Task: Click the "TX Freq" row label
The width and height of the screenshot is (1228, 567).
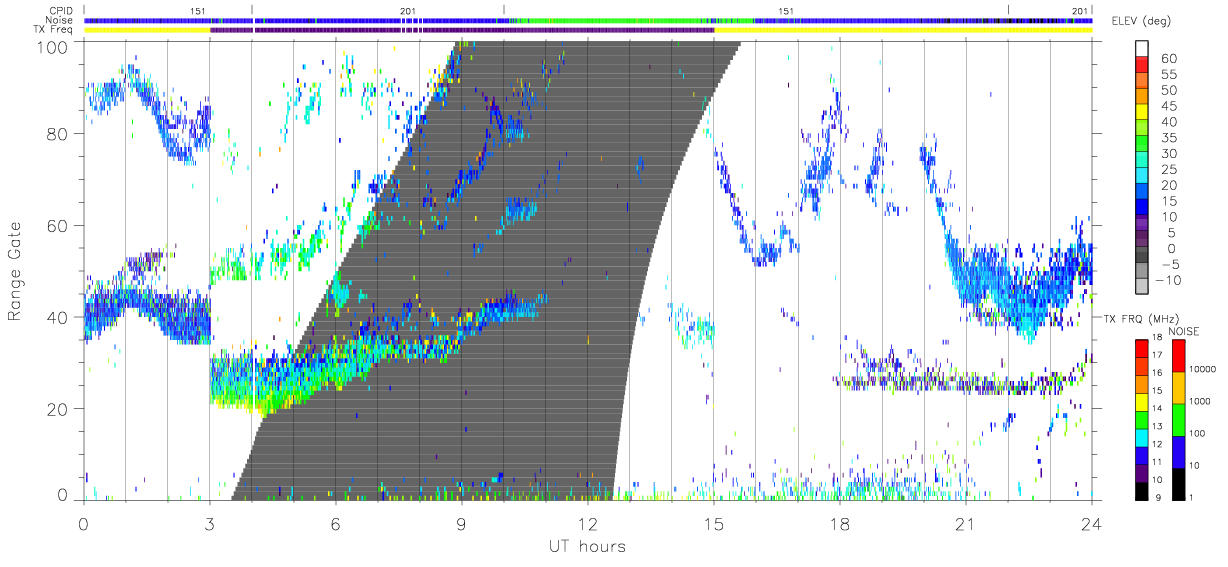Action: click(54, 30)
